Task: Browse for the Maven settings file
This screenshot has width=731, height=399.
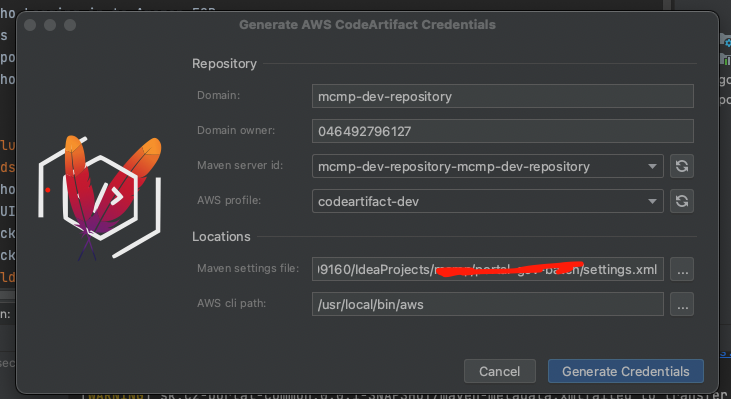Action: [x=682, y=269]
